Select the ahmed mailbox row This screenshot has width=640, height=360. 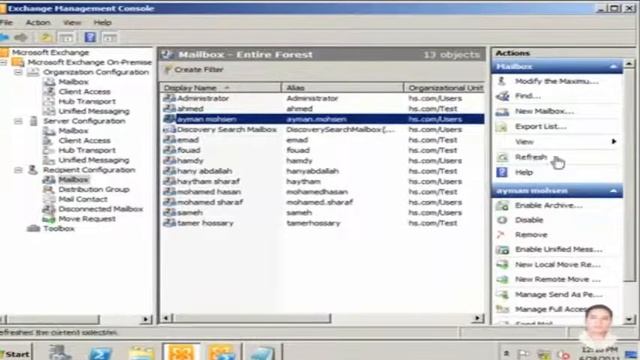pos(322,109)
